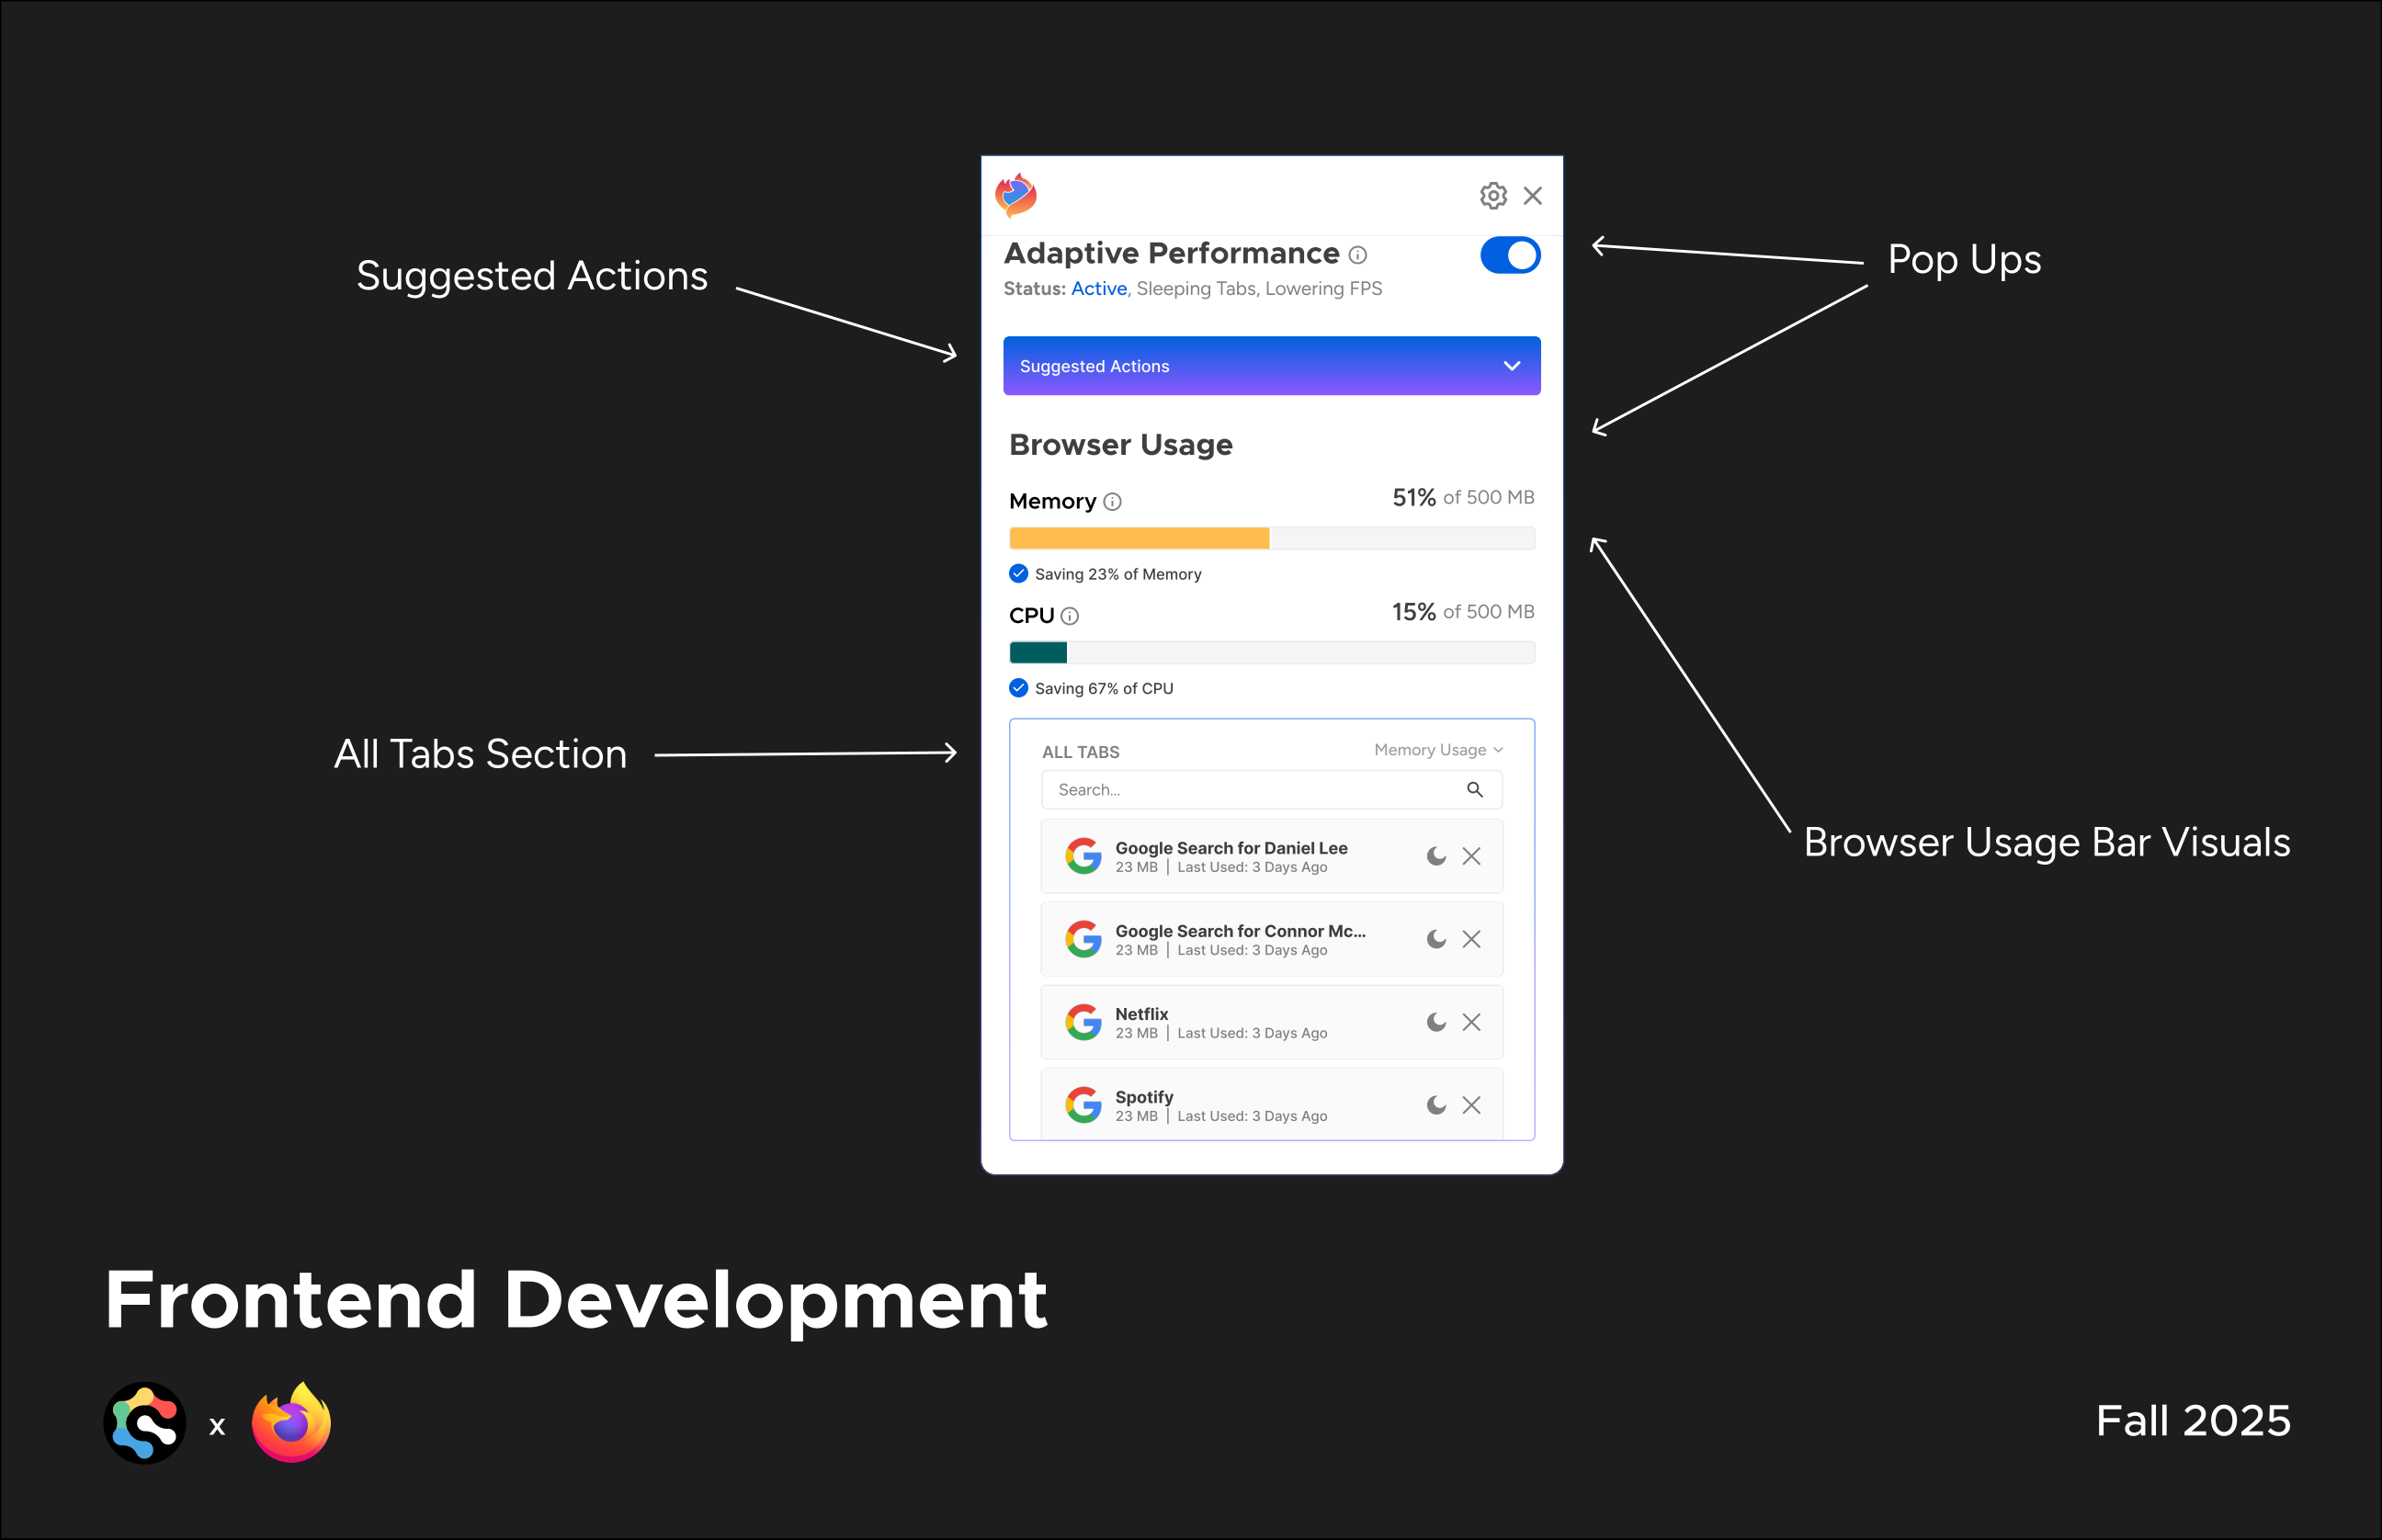The height and width of the screenshot is (1540, 2382).
Task: Click the teal CPU usage bar
Action: tap(1038, 653)
